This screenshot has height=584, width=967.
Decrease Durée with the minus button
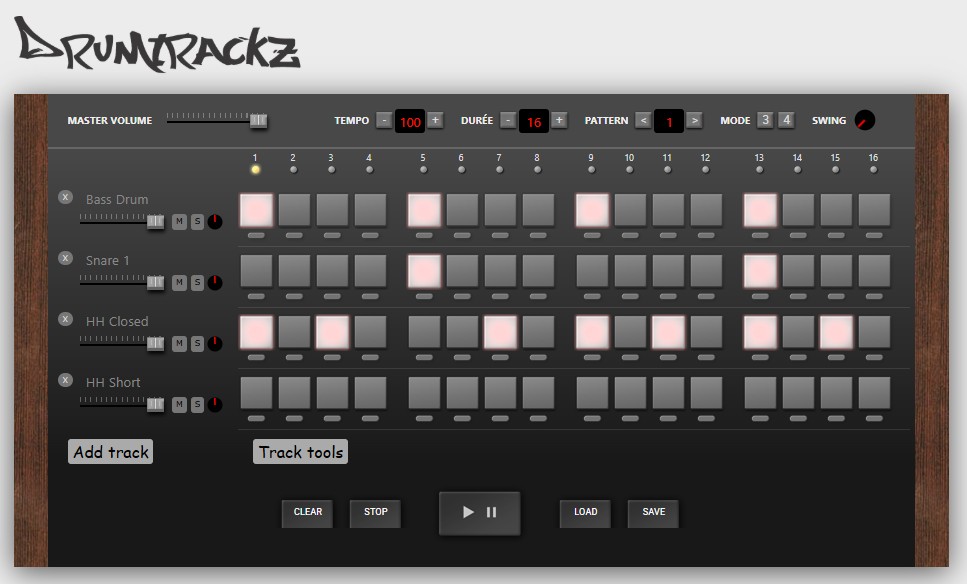(x=508, y=120)
